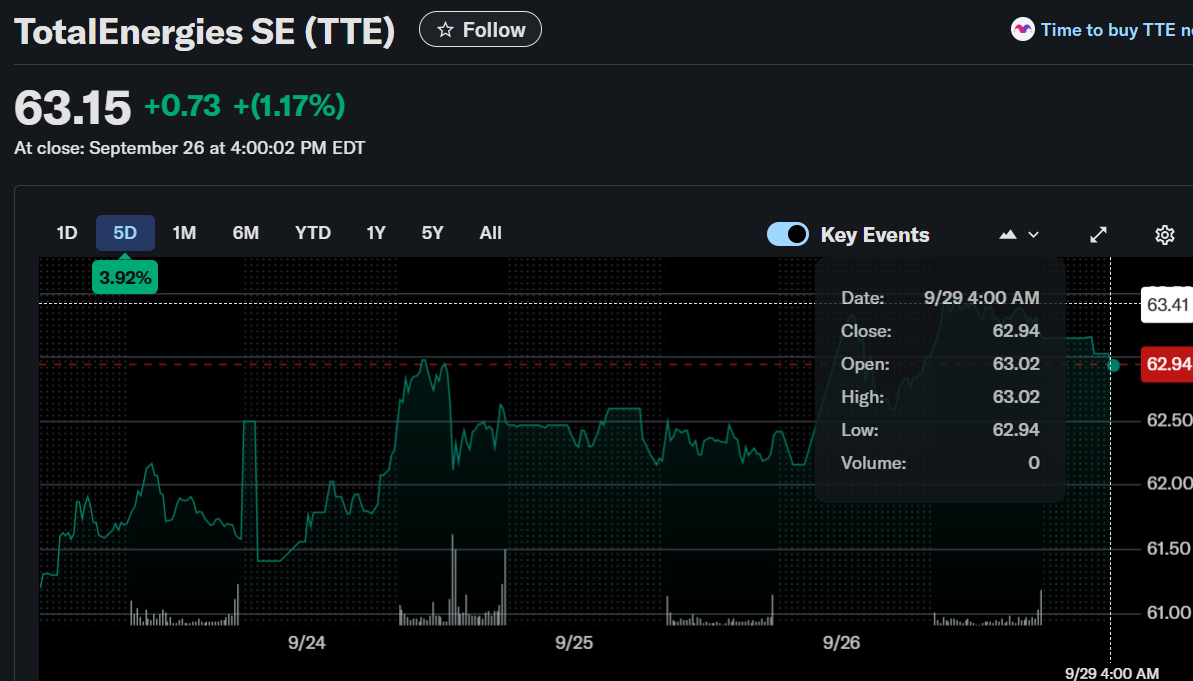Click the 9/24 date axis label
The image size is (1193, 681).
pos(307,643)
